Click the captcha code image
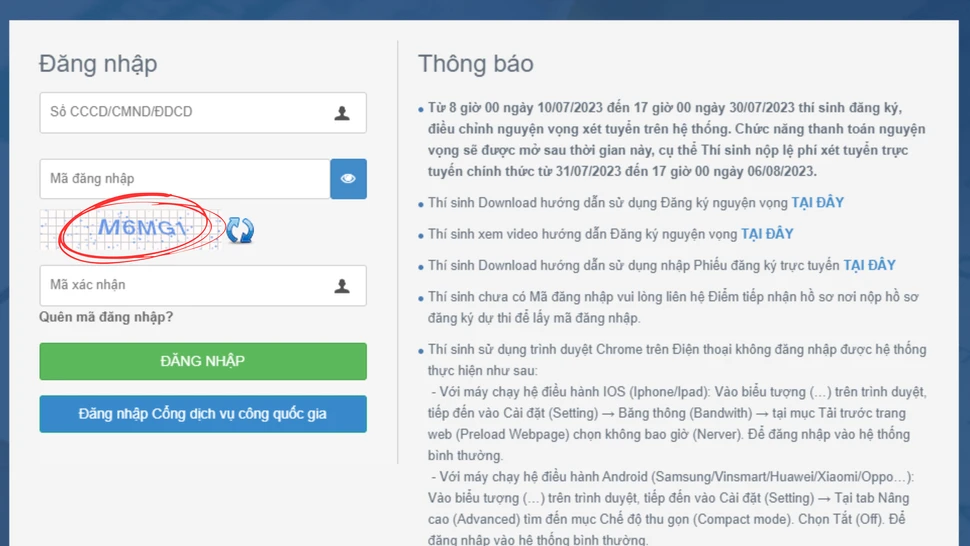 (130, 229)
